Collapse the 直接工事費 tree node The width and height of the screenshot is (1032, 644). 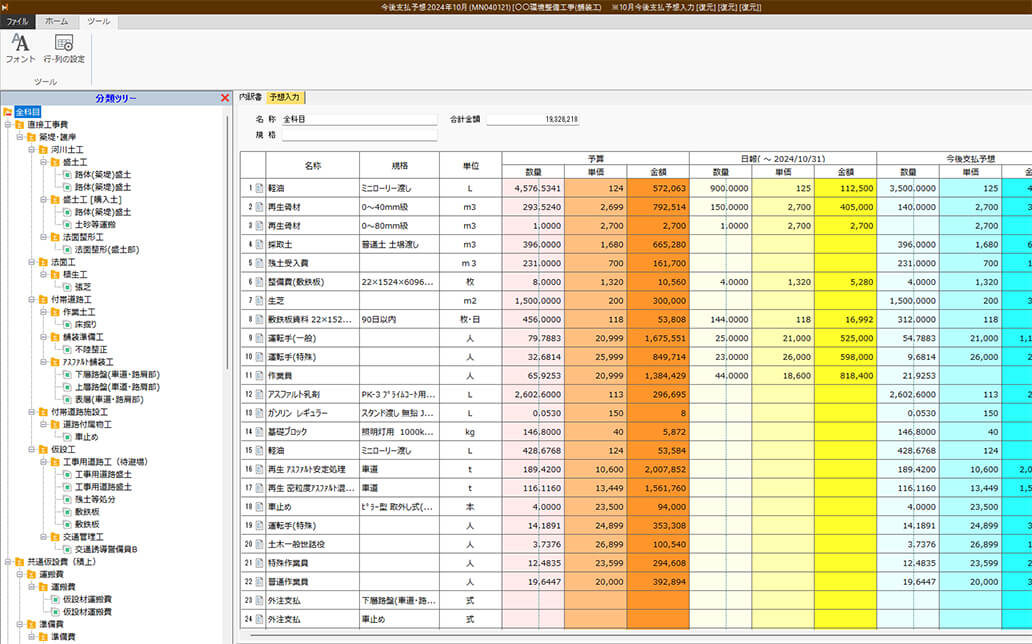[7, 125]
